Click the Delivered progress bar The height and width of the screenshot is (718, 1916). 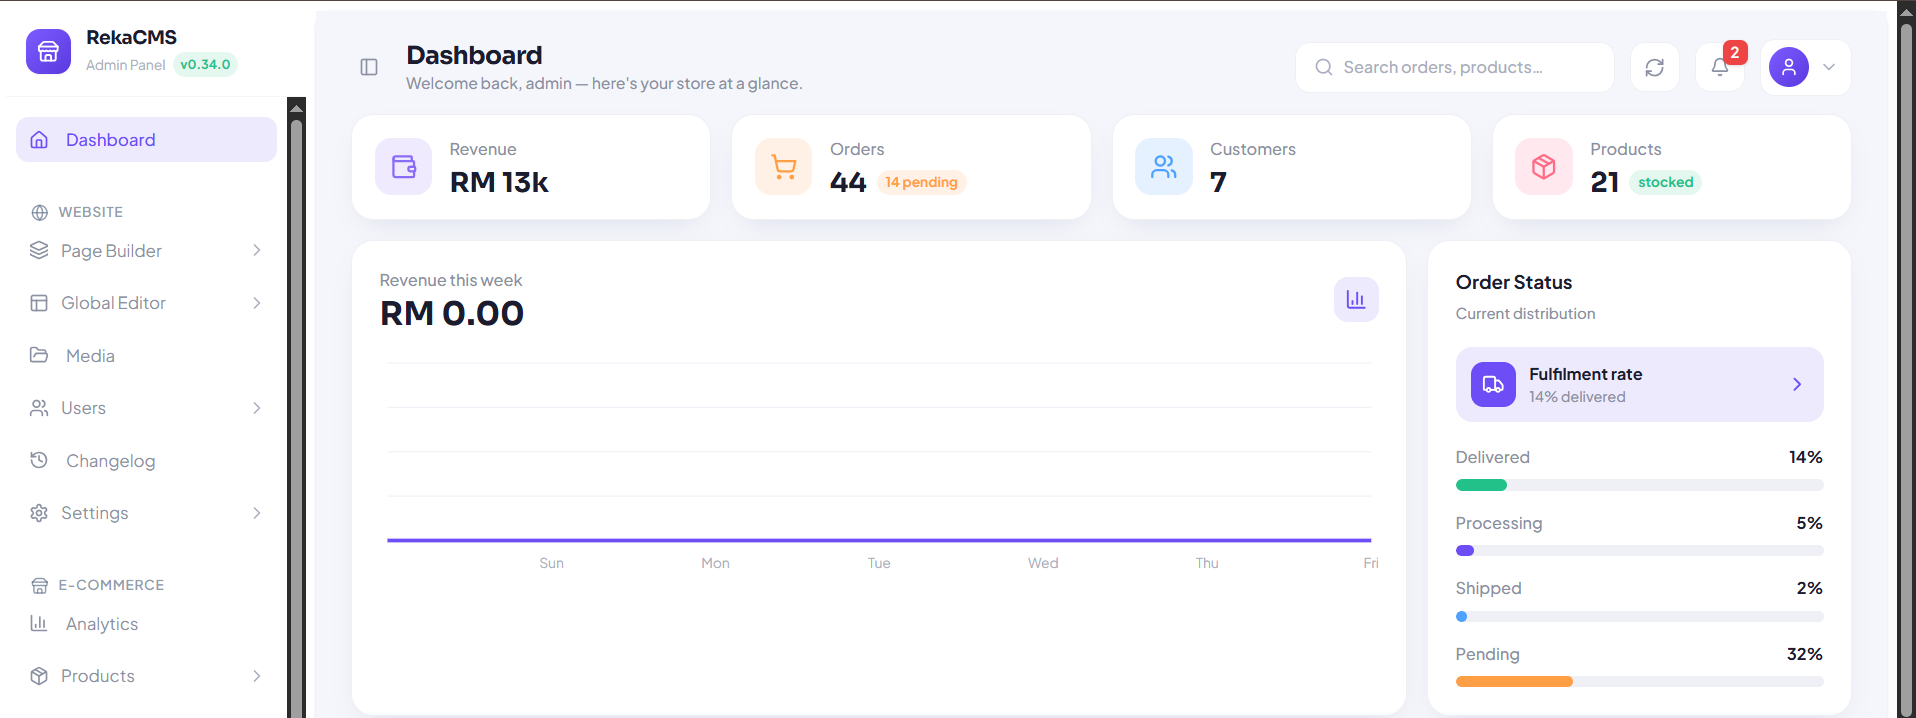[x=1639, y=485]
